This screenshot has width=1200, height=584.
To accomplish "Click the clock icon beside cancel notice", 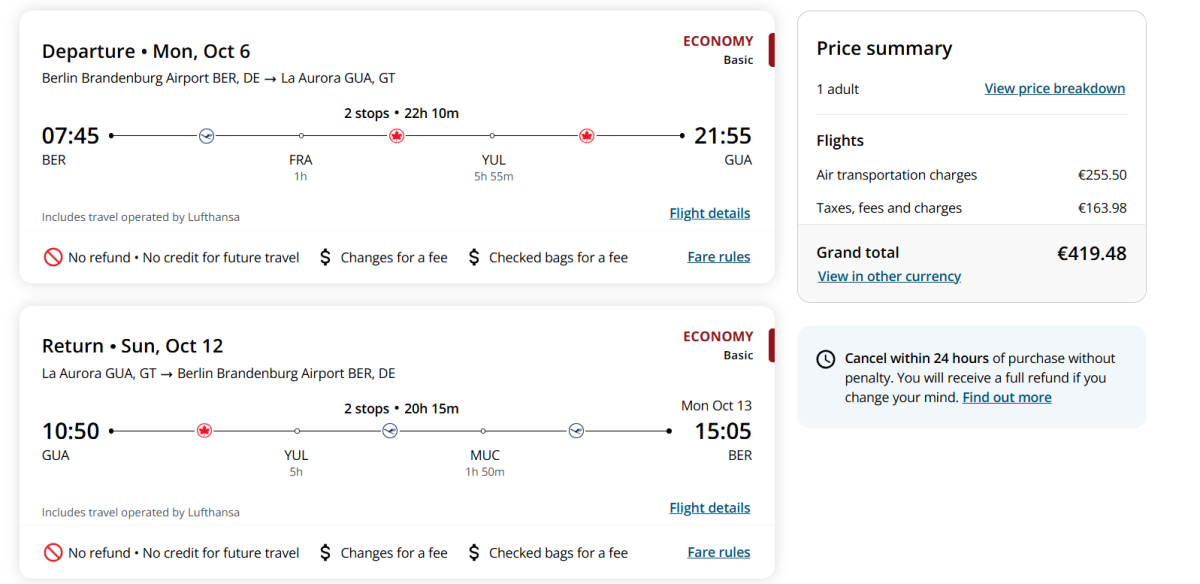I will pyautogui.click(x=826, y=359).
